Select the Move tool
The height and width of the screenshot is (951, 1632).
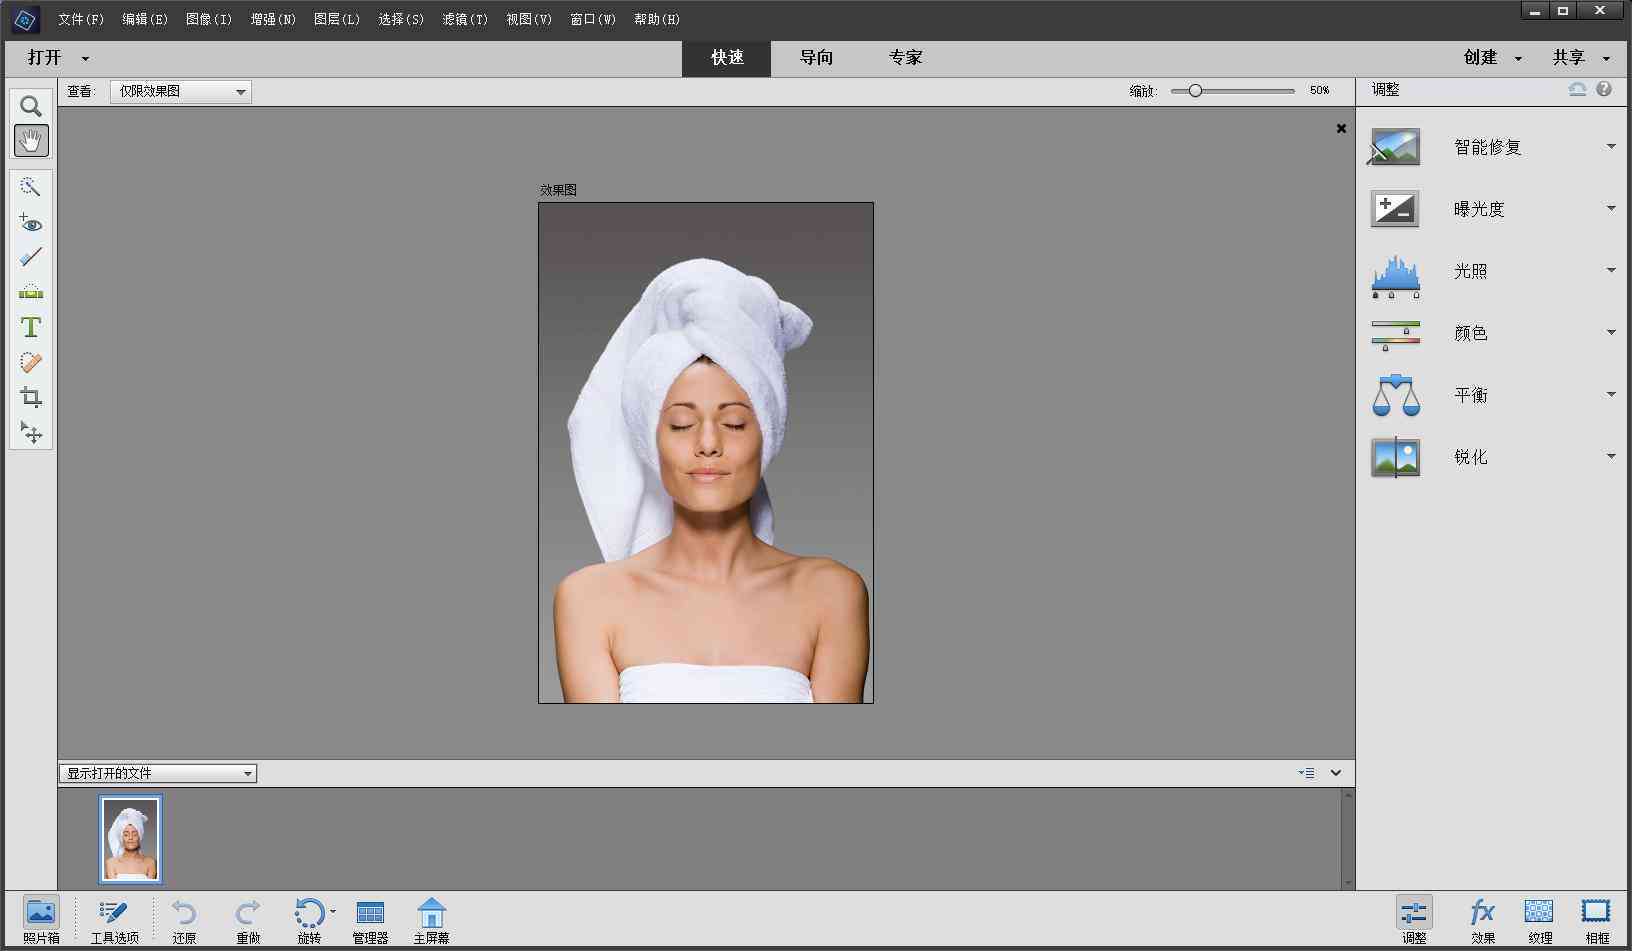pyautogui.click(x=31, y=432)
